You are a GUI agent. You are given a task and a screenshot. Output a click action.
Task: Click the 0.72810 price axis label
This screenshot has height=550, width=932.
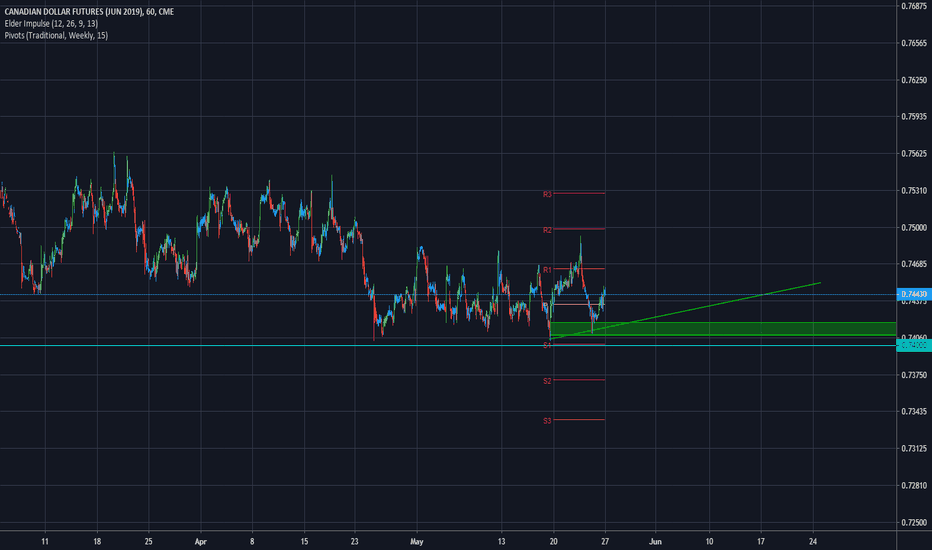click(x=914, y=486)
